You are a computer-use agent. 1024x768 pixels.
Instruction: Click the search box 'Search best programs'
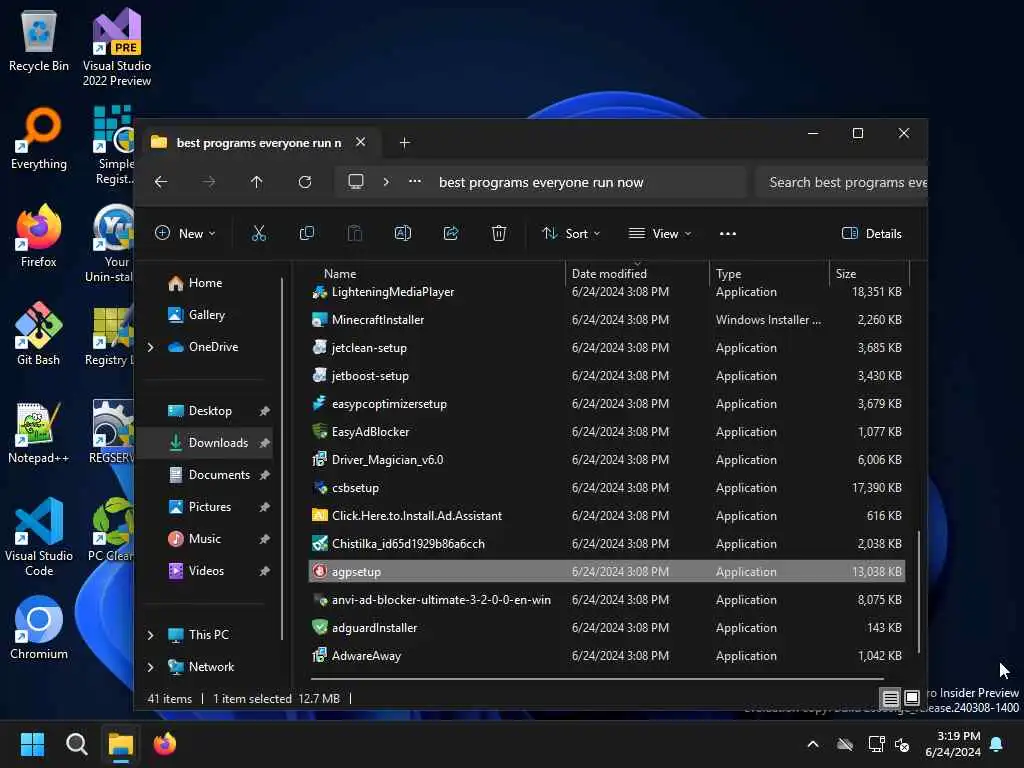point(841,182)
